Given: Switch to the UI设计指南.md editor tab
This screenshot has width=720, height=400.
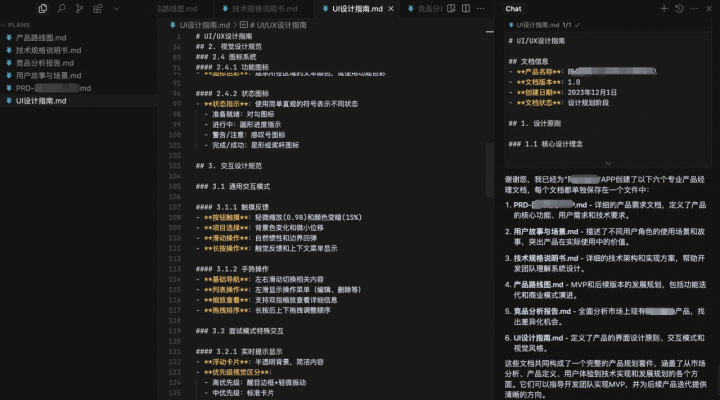Looking at the screenshot, I should click(357, 9).
